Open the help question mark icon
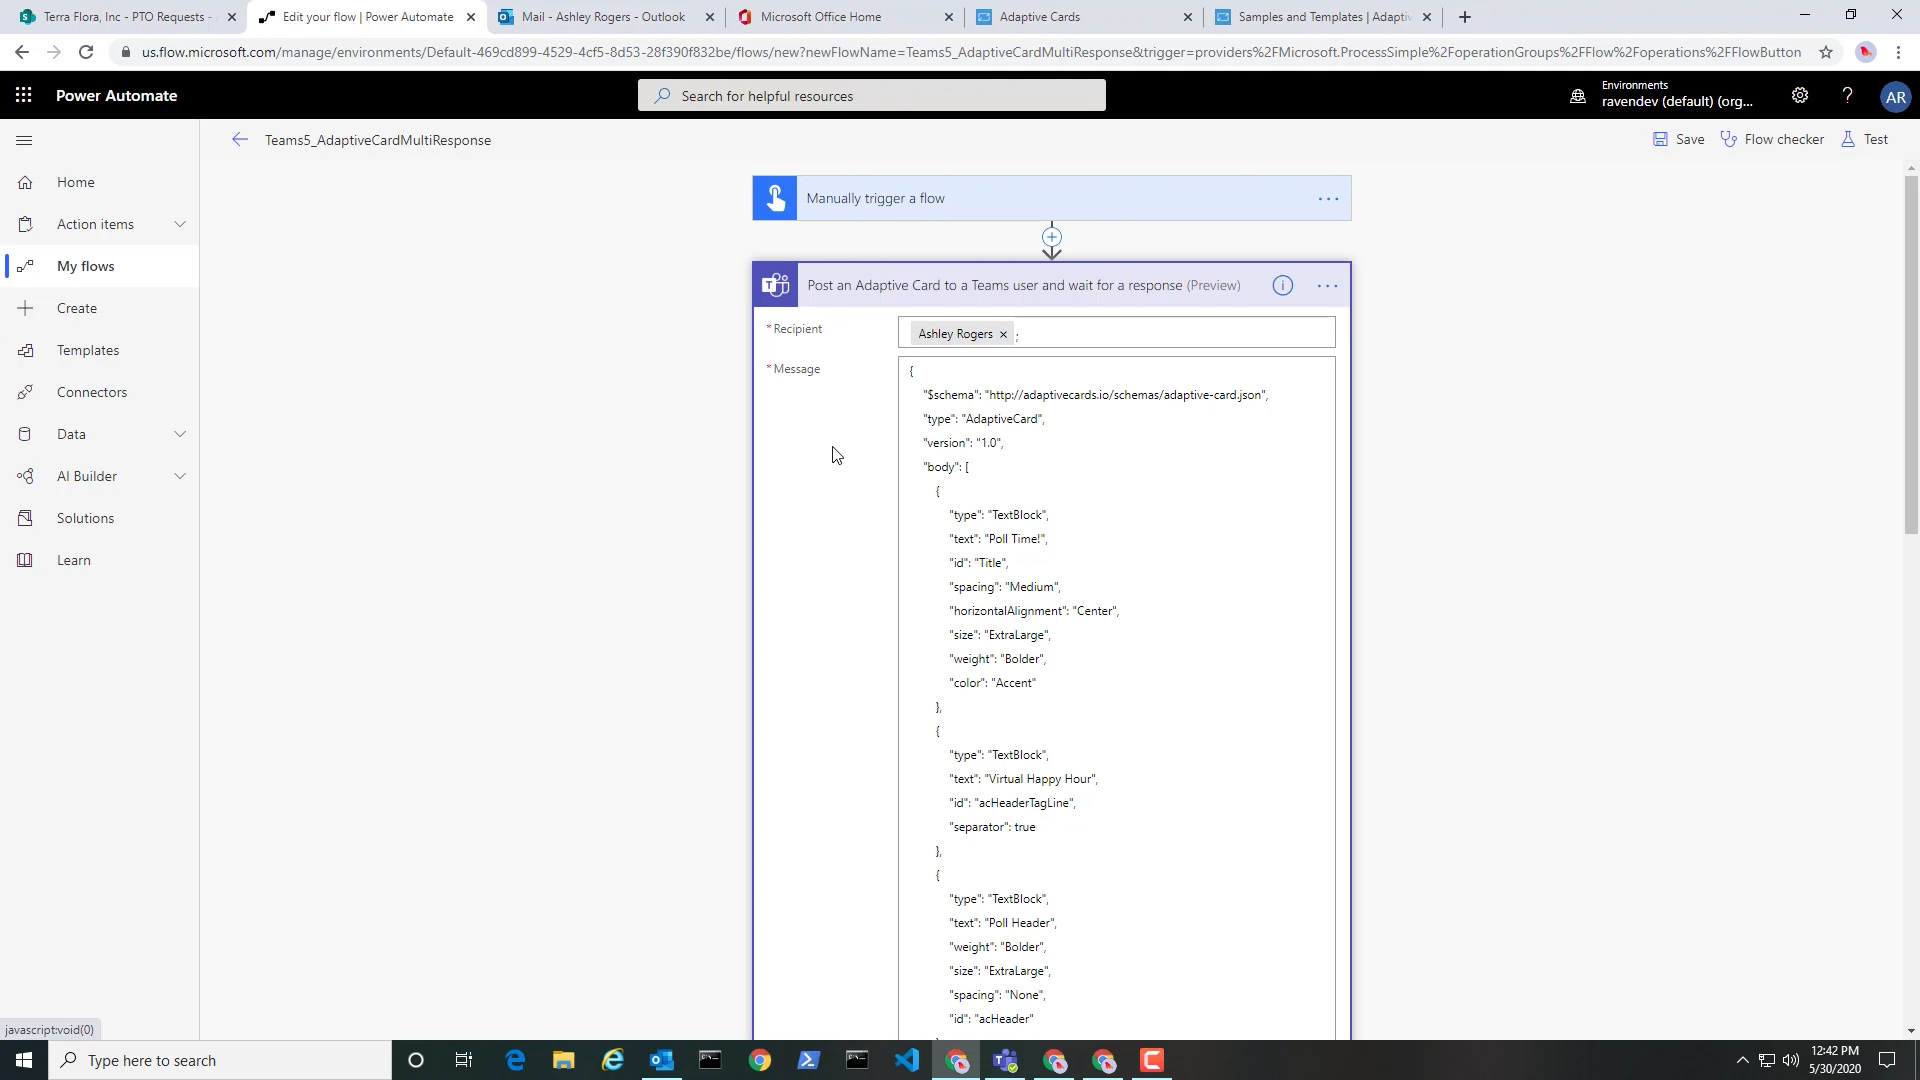1920x1080 pixels. coord(1847,96)
